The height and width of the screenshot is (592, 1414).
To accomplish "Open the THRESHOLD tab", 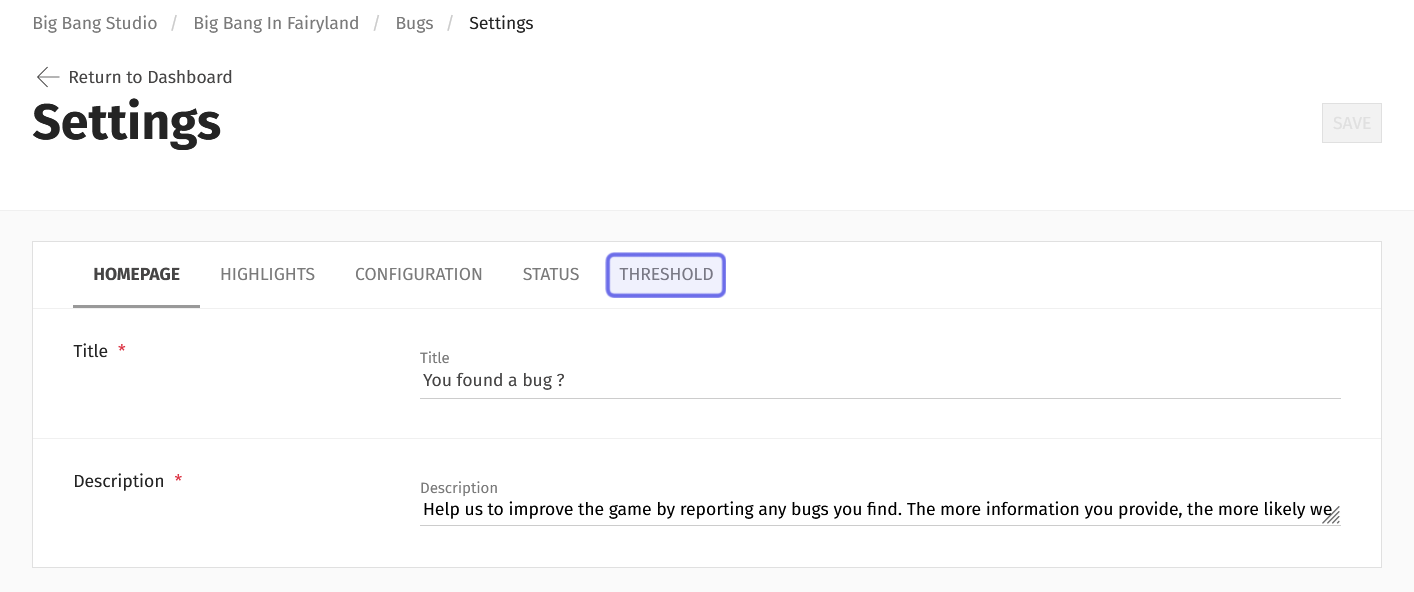I will point(666,275).
